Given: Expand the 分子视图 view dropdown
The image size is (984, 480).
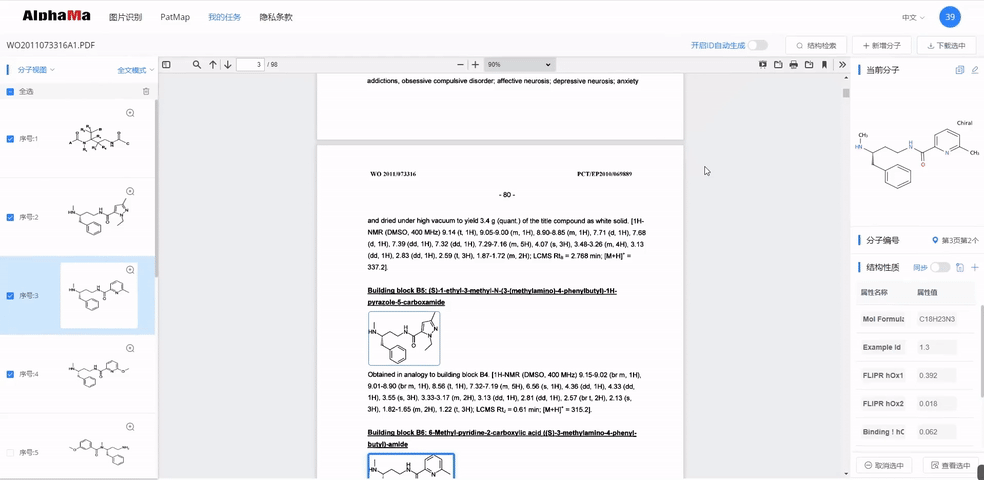Looking at the screenshot, I should [x=36, y=70].
